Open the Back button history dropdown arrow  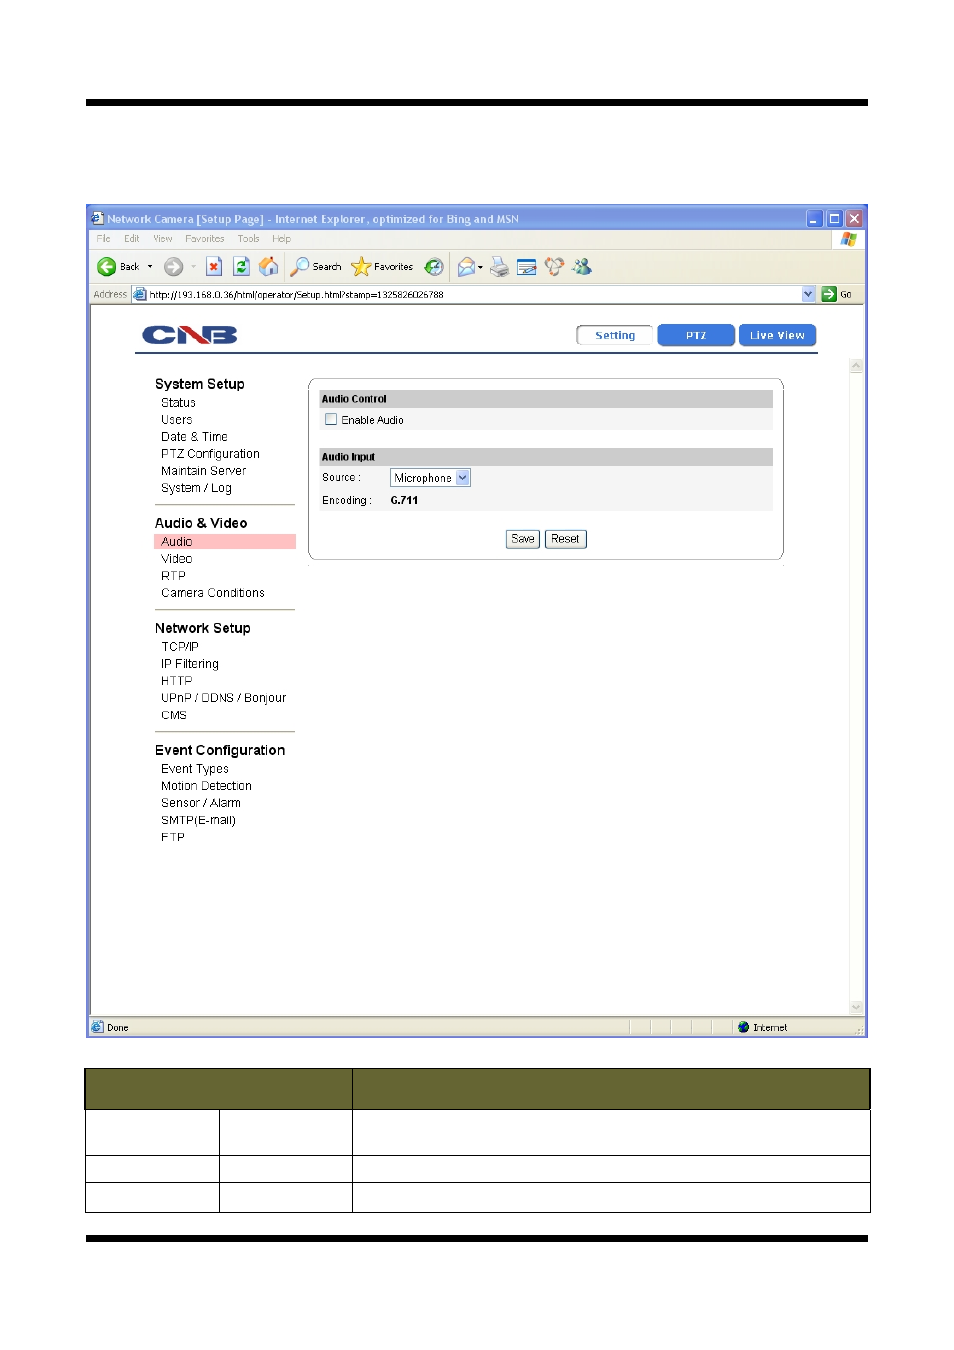tap(150, 267)
